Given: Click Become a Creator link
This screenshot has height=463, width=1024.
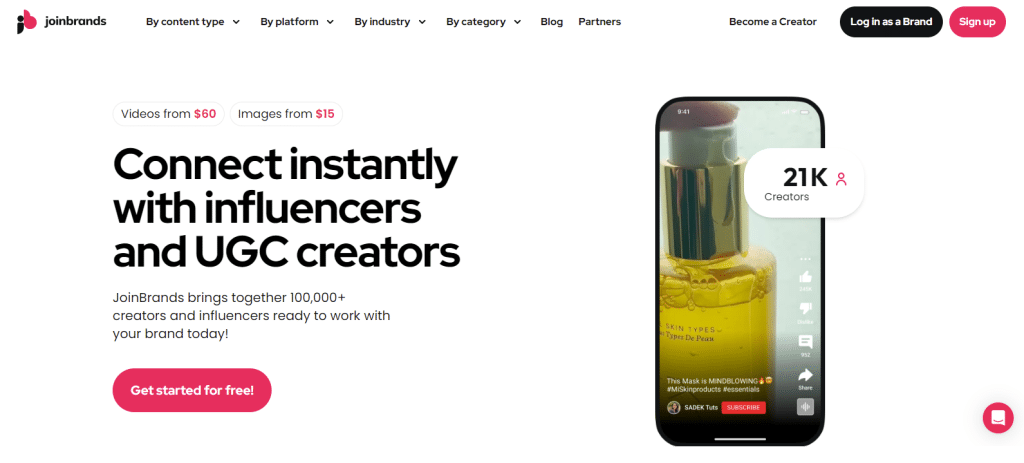Looking at the screenshot, I should pyautogui.click(x=773, y=22).
